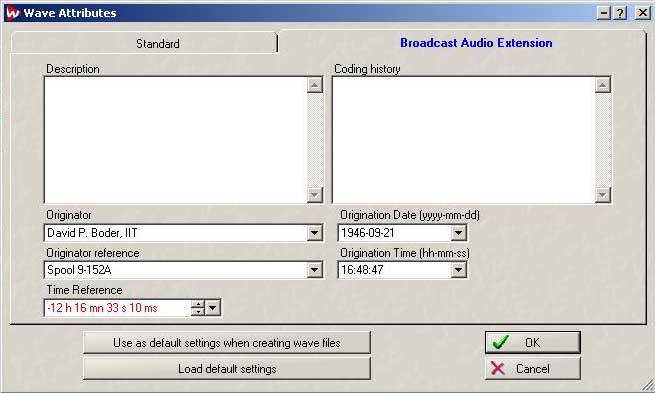655x393 pixels.
Task: Click the red X Cancel button
Action: (533, 368)
